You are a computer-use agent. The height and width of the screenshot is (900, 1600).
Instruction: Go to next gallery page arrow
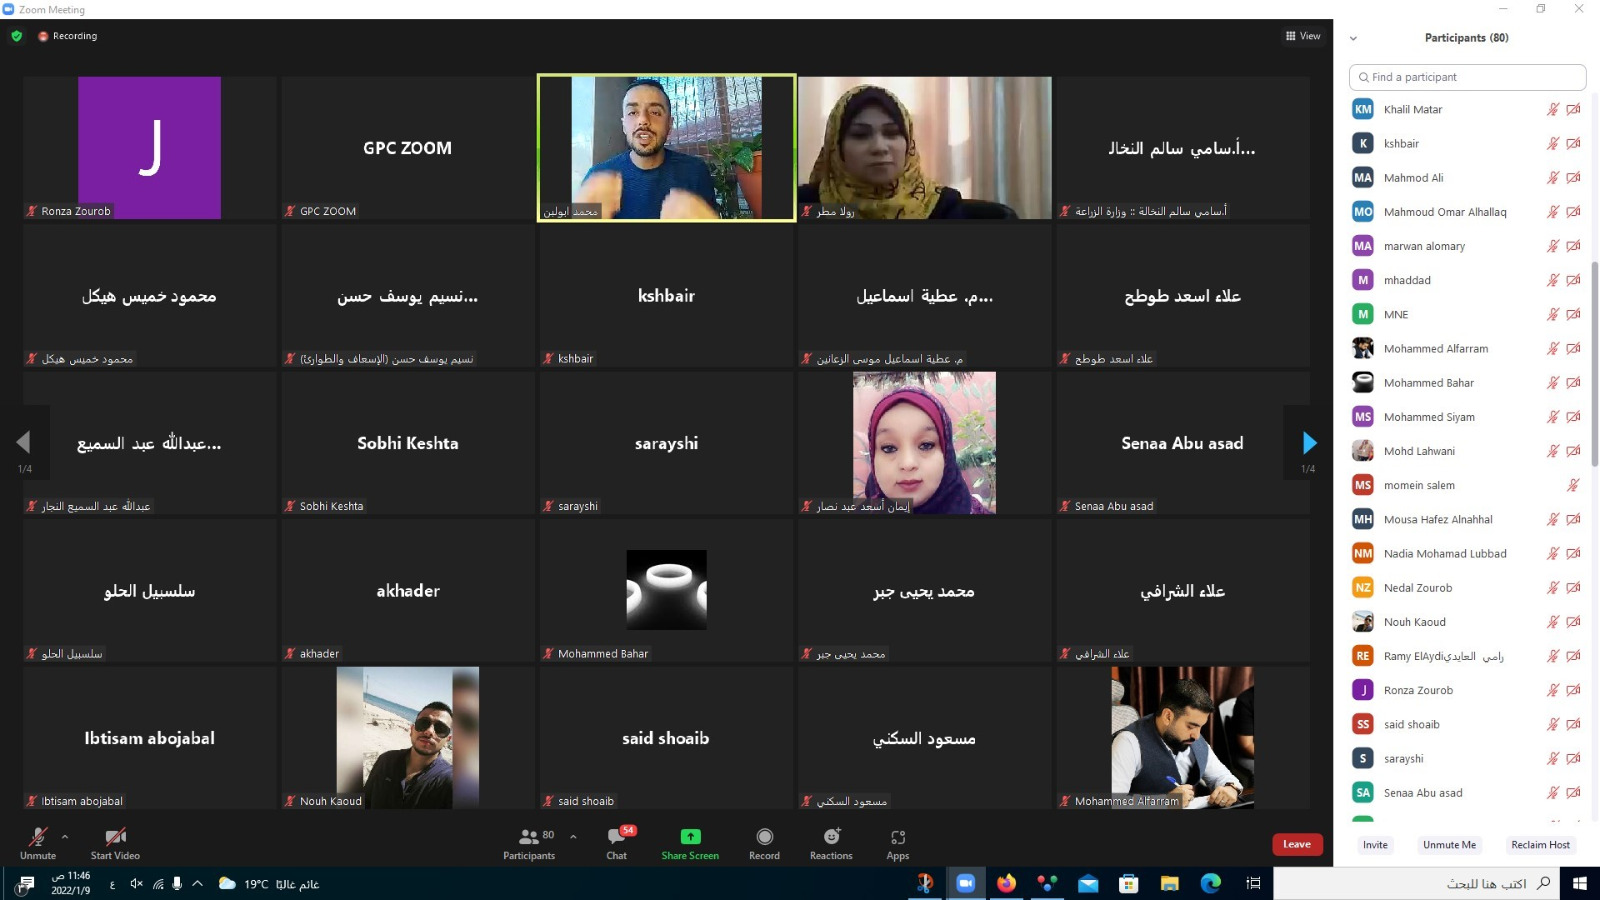(1309, 443)
